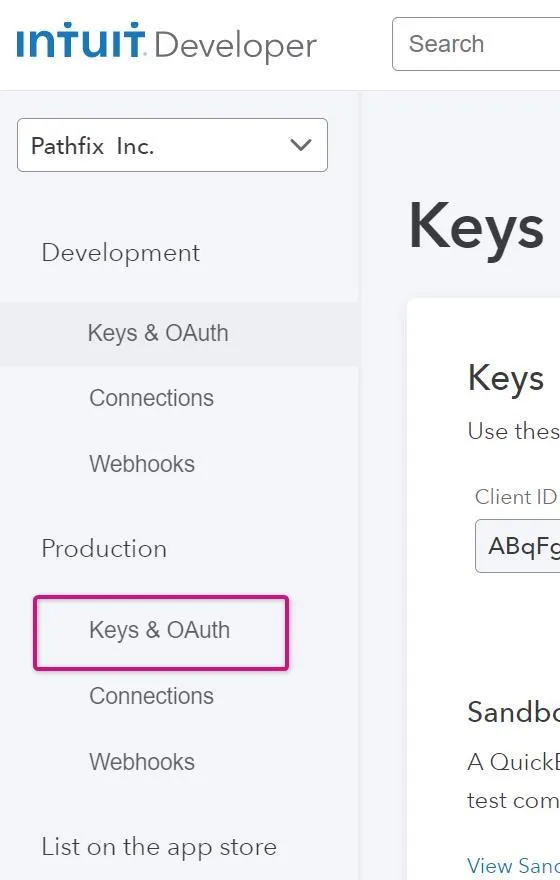Click the Developer wordmark beside the logo
The image size is (560, 880).
click(235, 46)
